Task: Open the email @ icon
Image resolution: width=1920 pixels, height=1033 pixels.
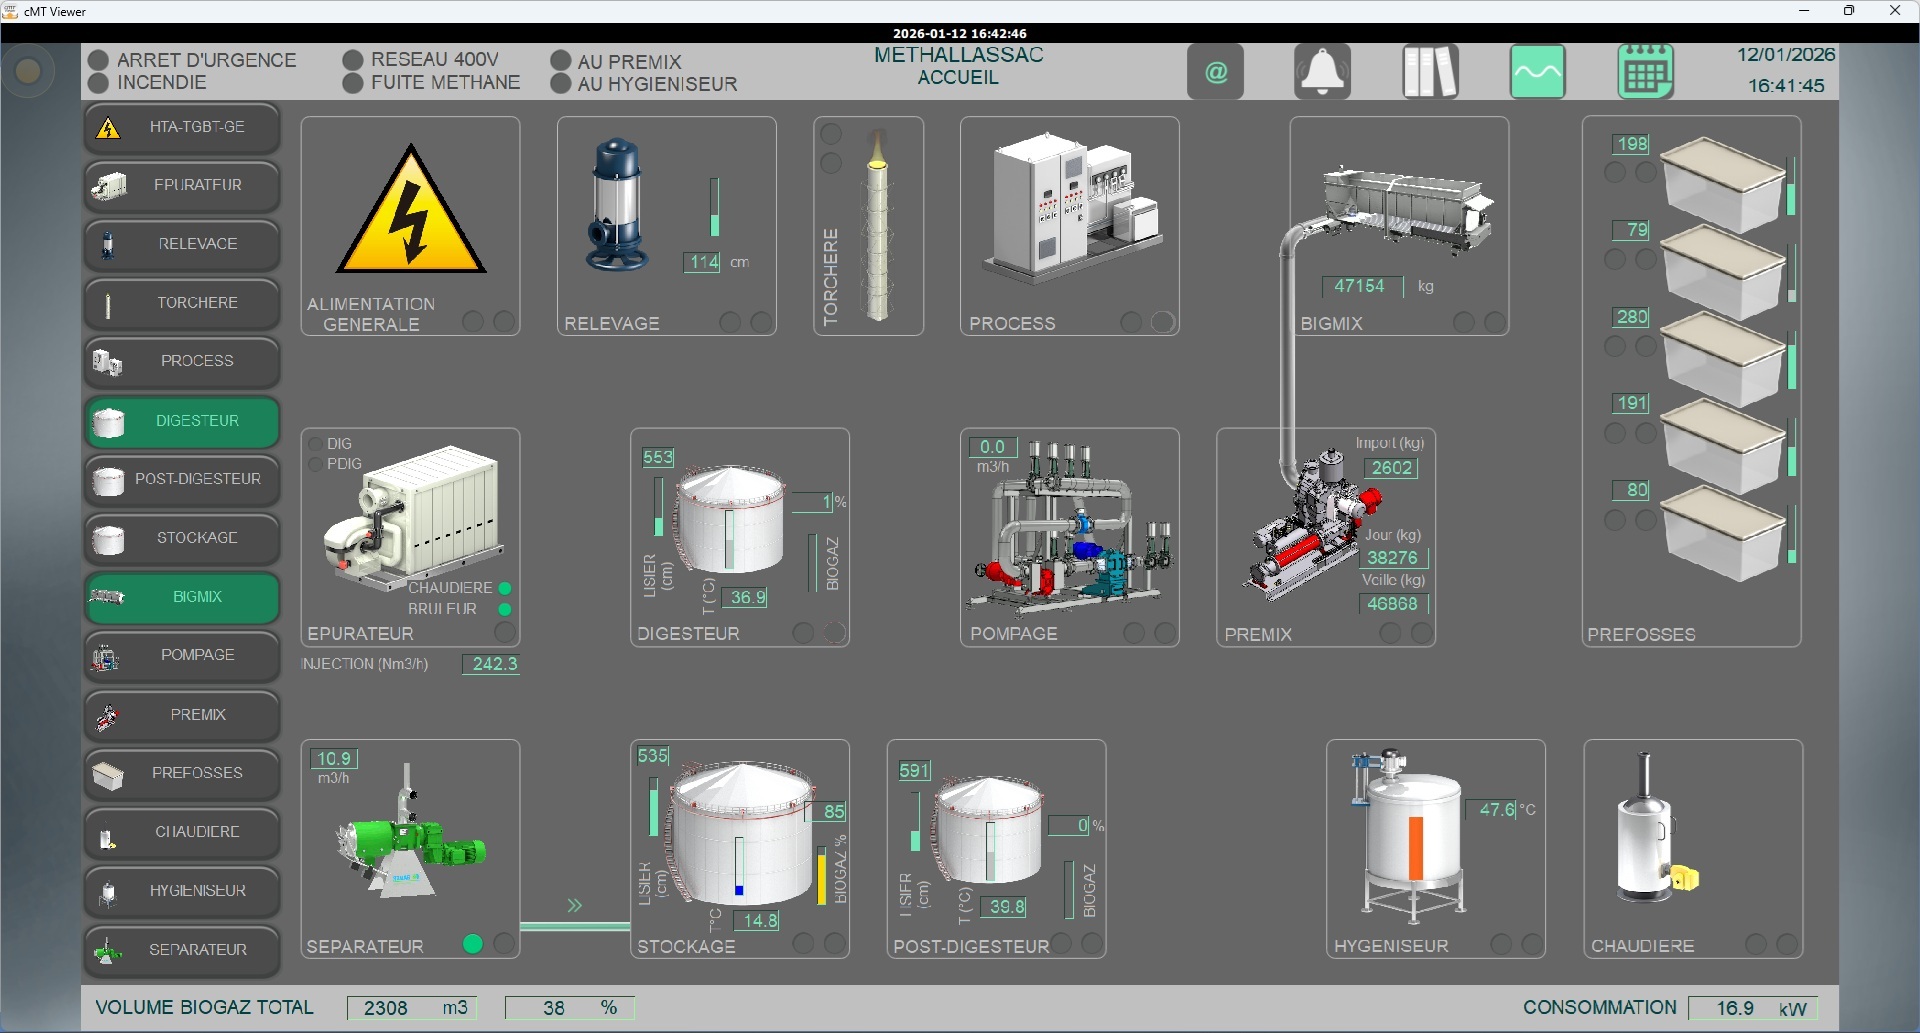Action: 1216,72
